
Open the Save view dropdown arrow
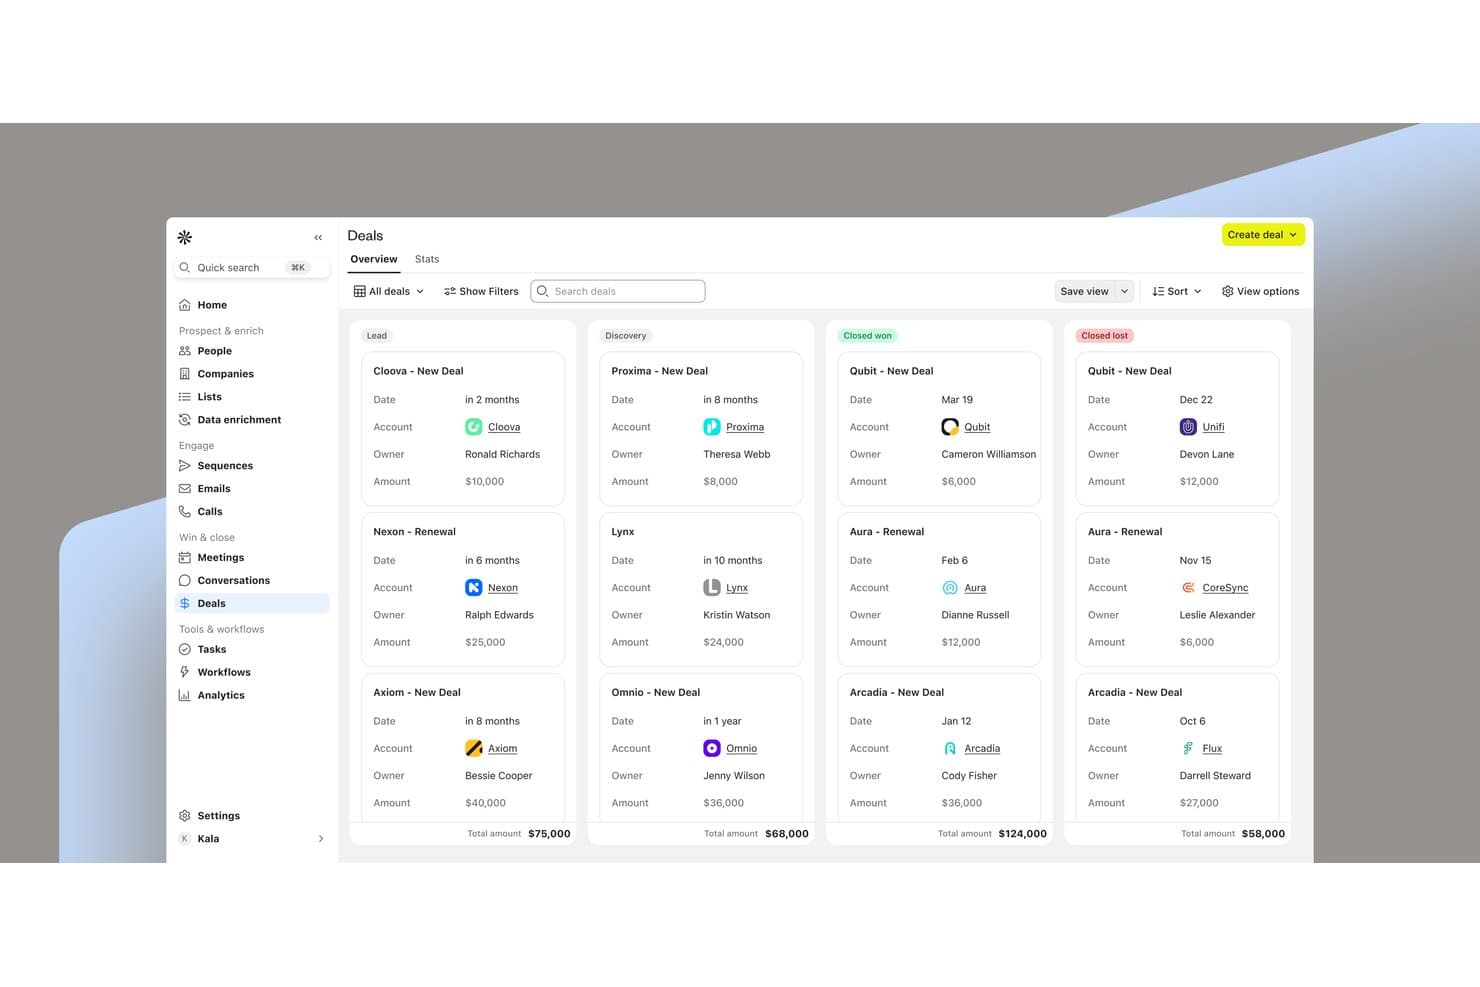(1125, 292)
